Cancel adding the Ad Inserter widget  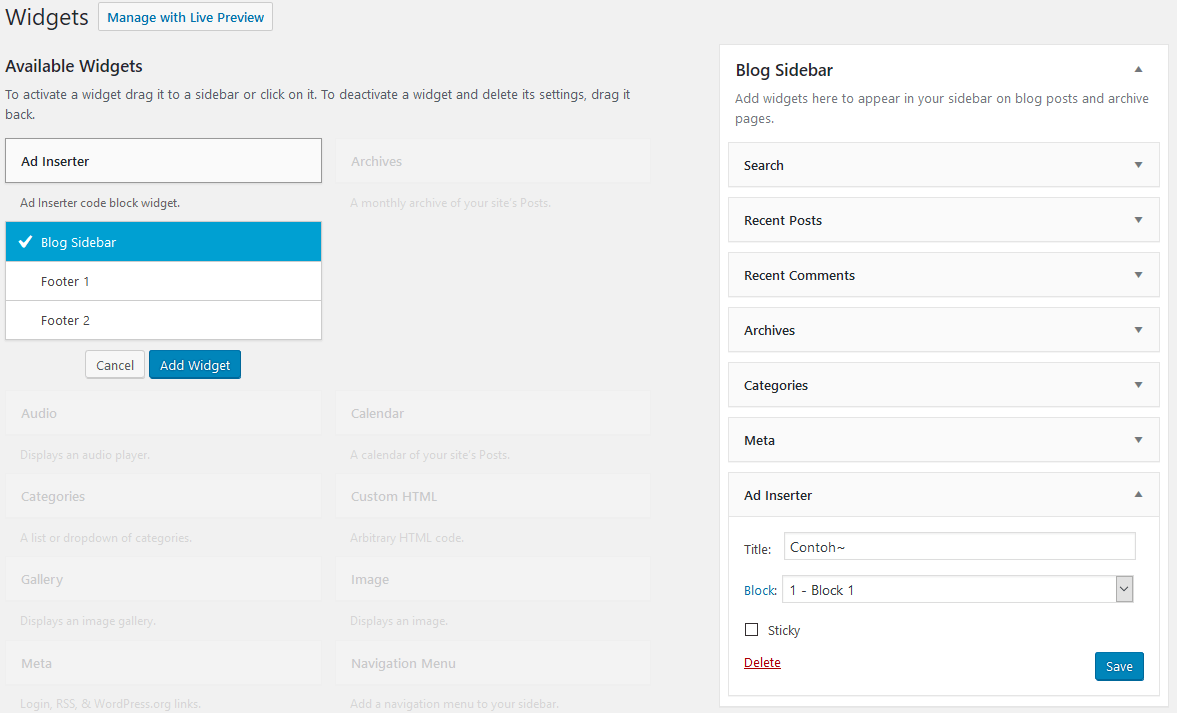point(114,364)
